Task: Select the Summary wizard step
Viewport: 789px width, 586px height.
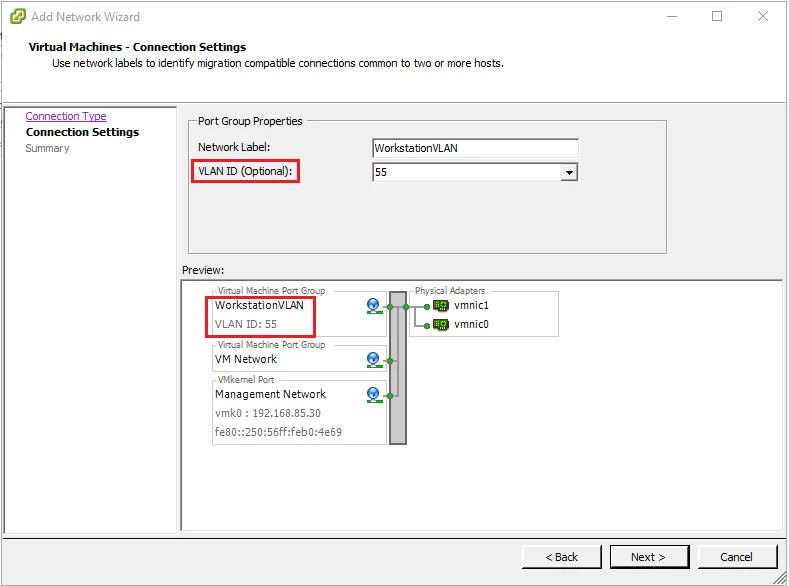Action: click(47, 148)
